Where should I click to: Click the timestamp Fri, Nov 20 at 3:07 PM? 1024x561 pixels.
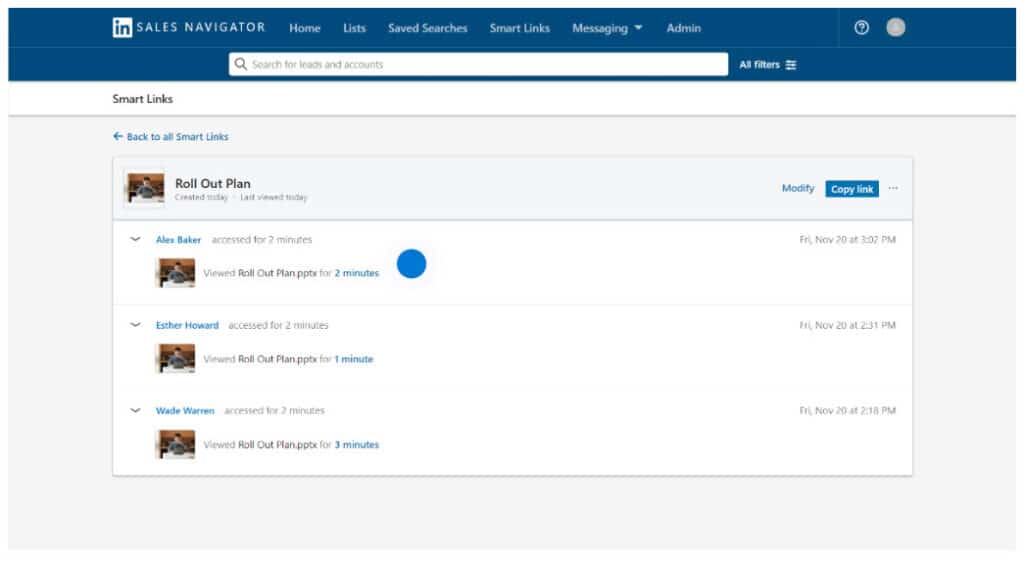(x=848, y=240)
